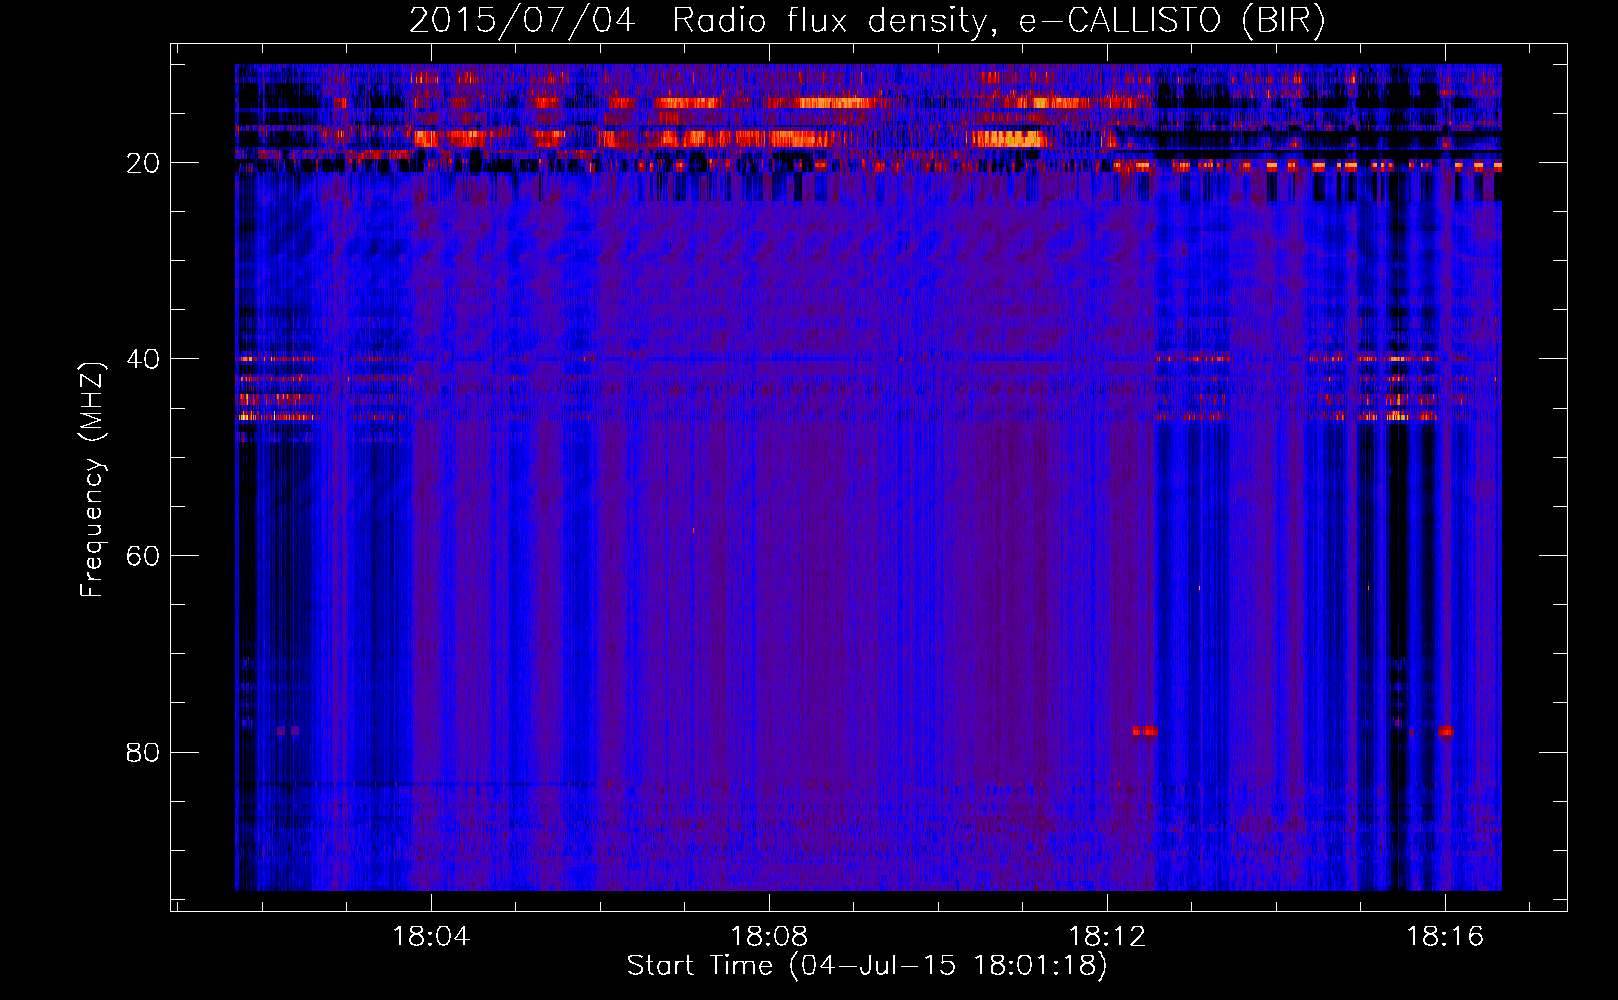Viewport: 1618px width, 1000px height.
Task: Pick the 80 MHz frequency tick label
Action: (143, 752)
